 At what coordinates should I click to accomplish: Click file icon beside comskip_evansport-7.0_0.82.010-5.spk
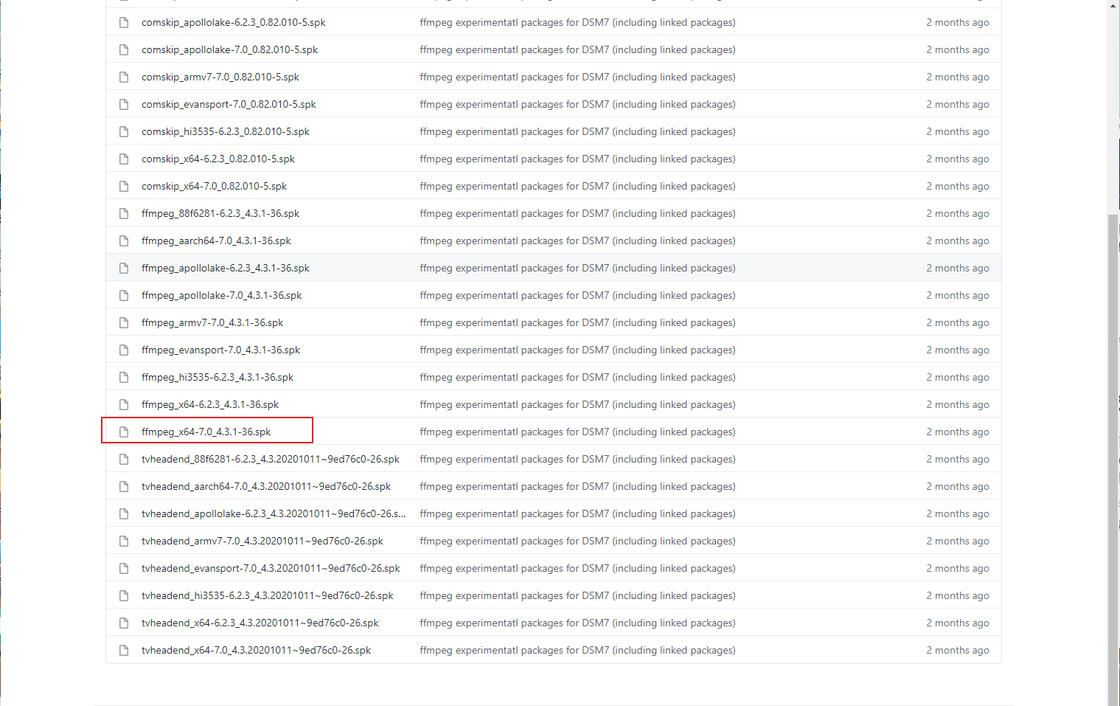click(124, 104)
